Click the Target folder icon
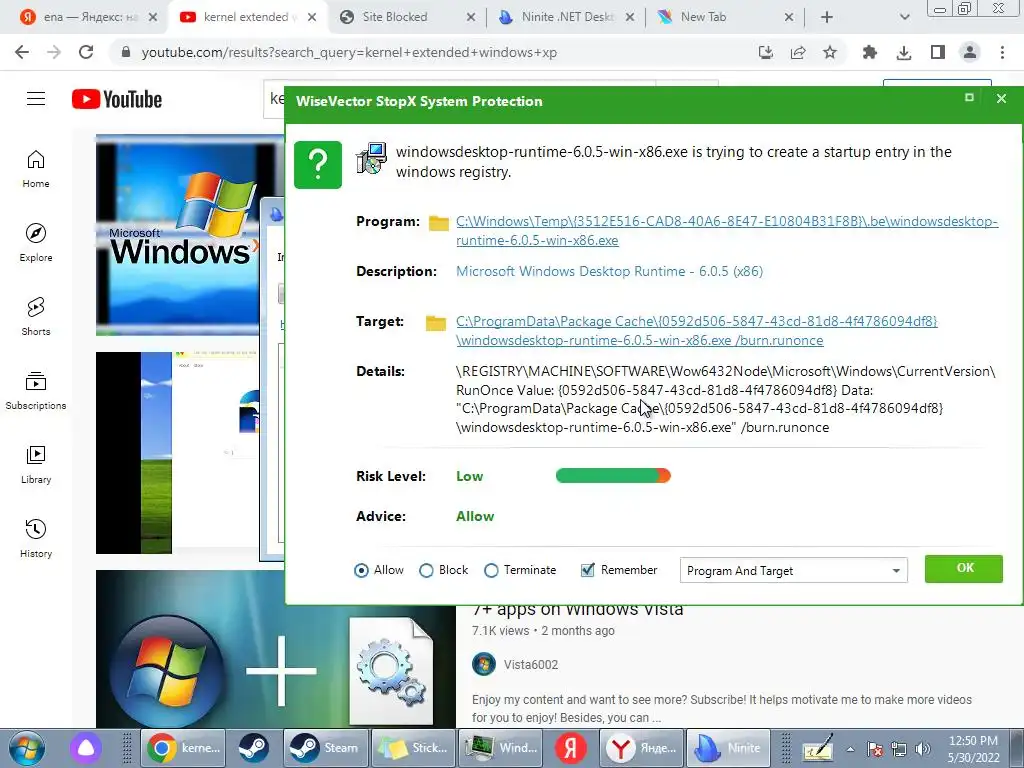Viewport: 1024px width, 768px height. coord(436,323)
